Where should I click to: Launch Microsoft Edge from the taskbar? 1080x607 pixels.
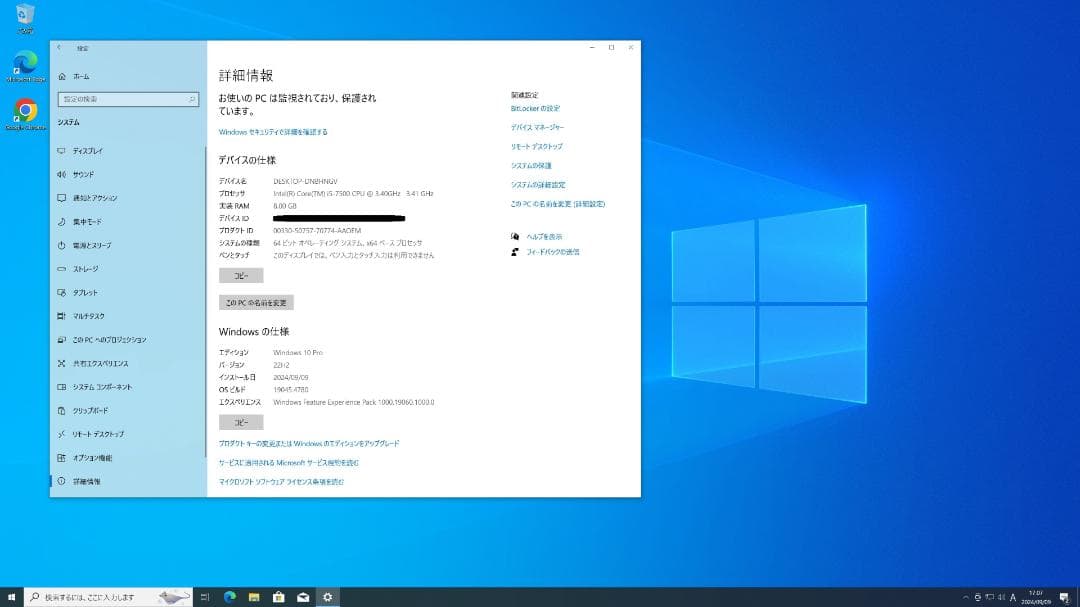pos(230,596)
